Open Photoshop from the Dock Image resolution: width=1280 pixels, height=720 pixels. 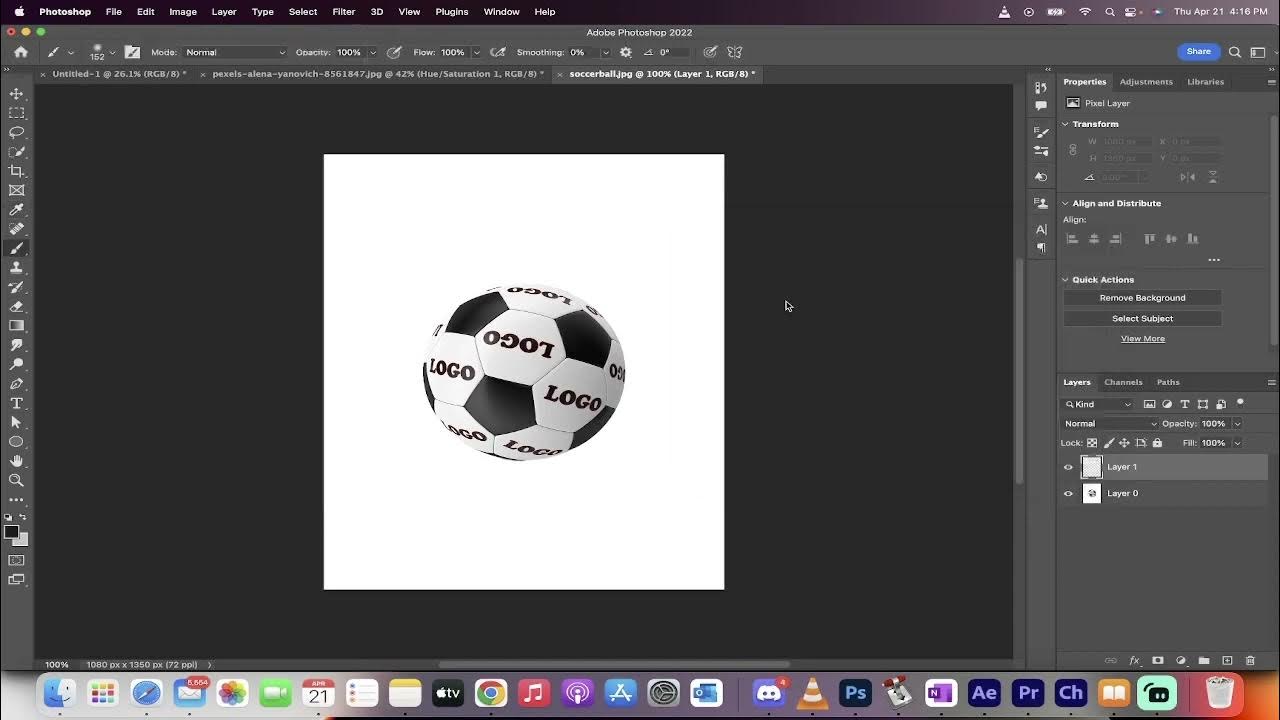point(855,693)
